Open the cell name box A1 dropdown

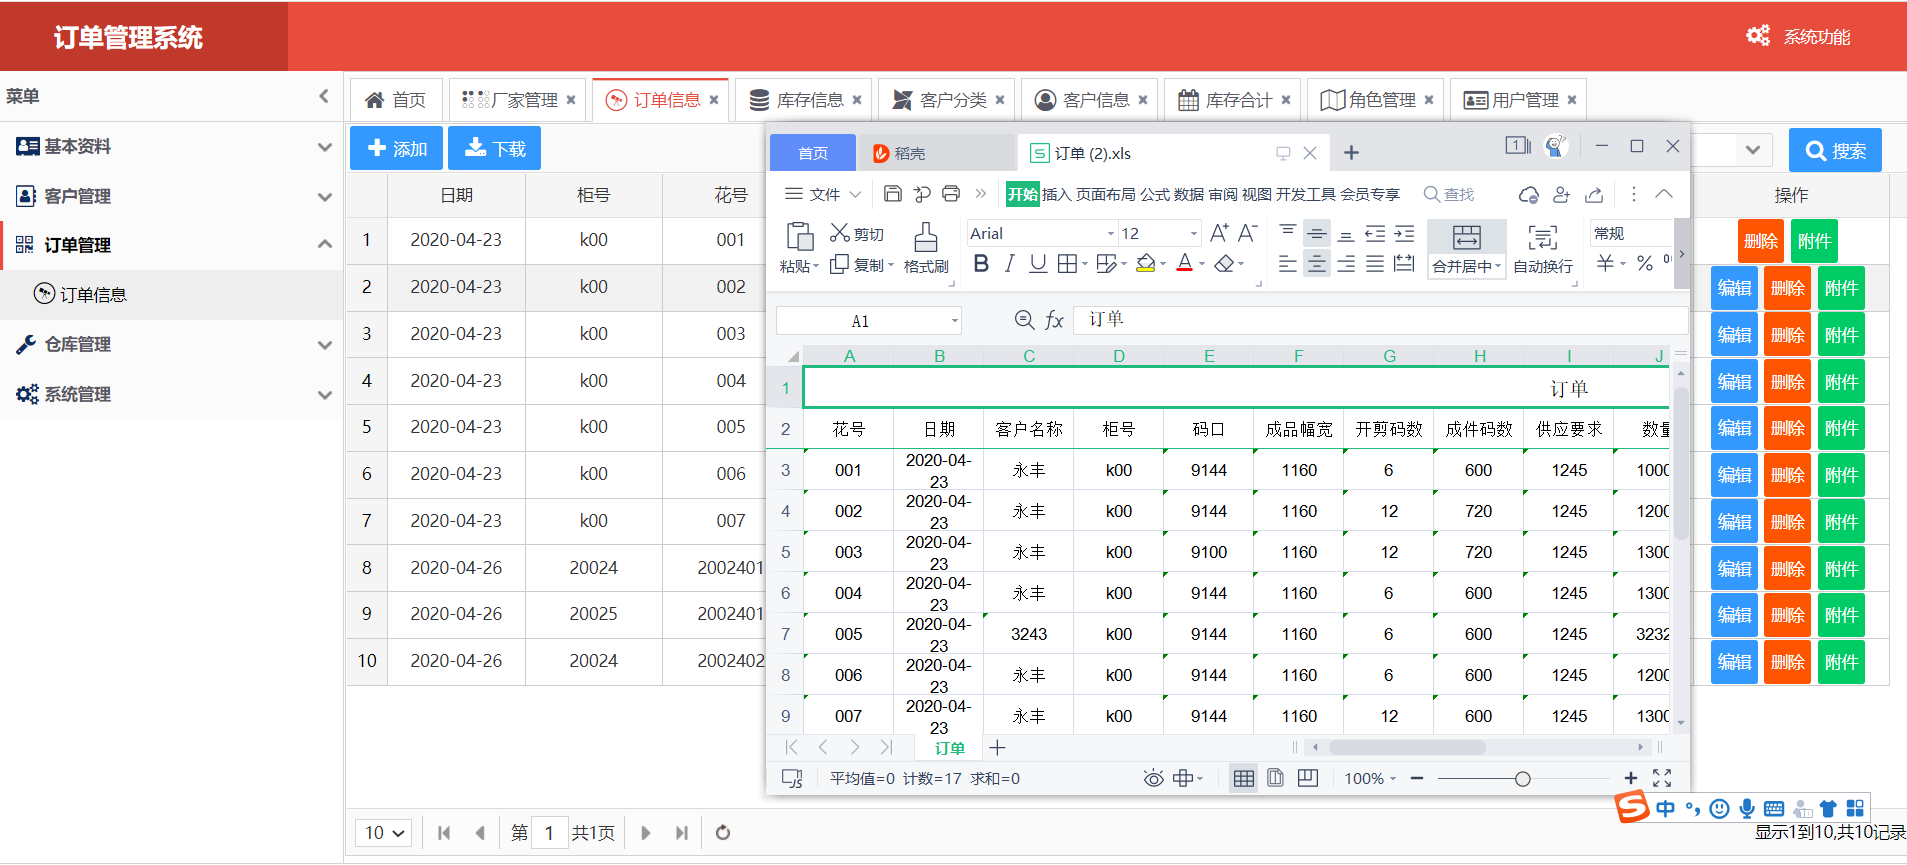click(x=955, y=321)
